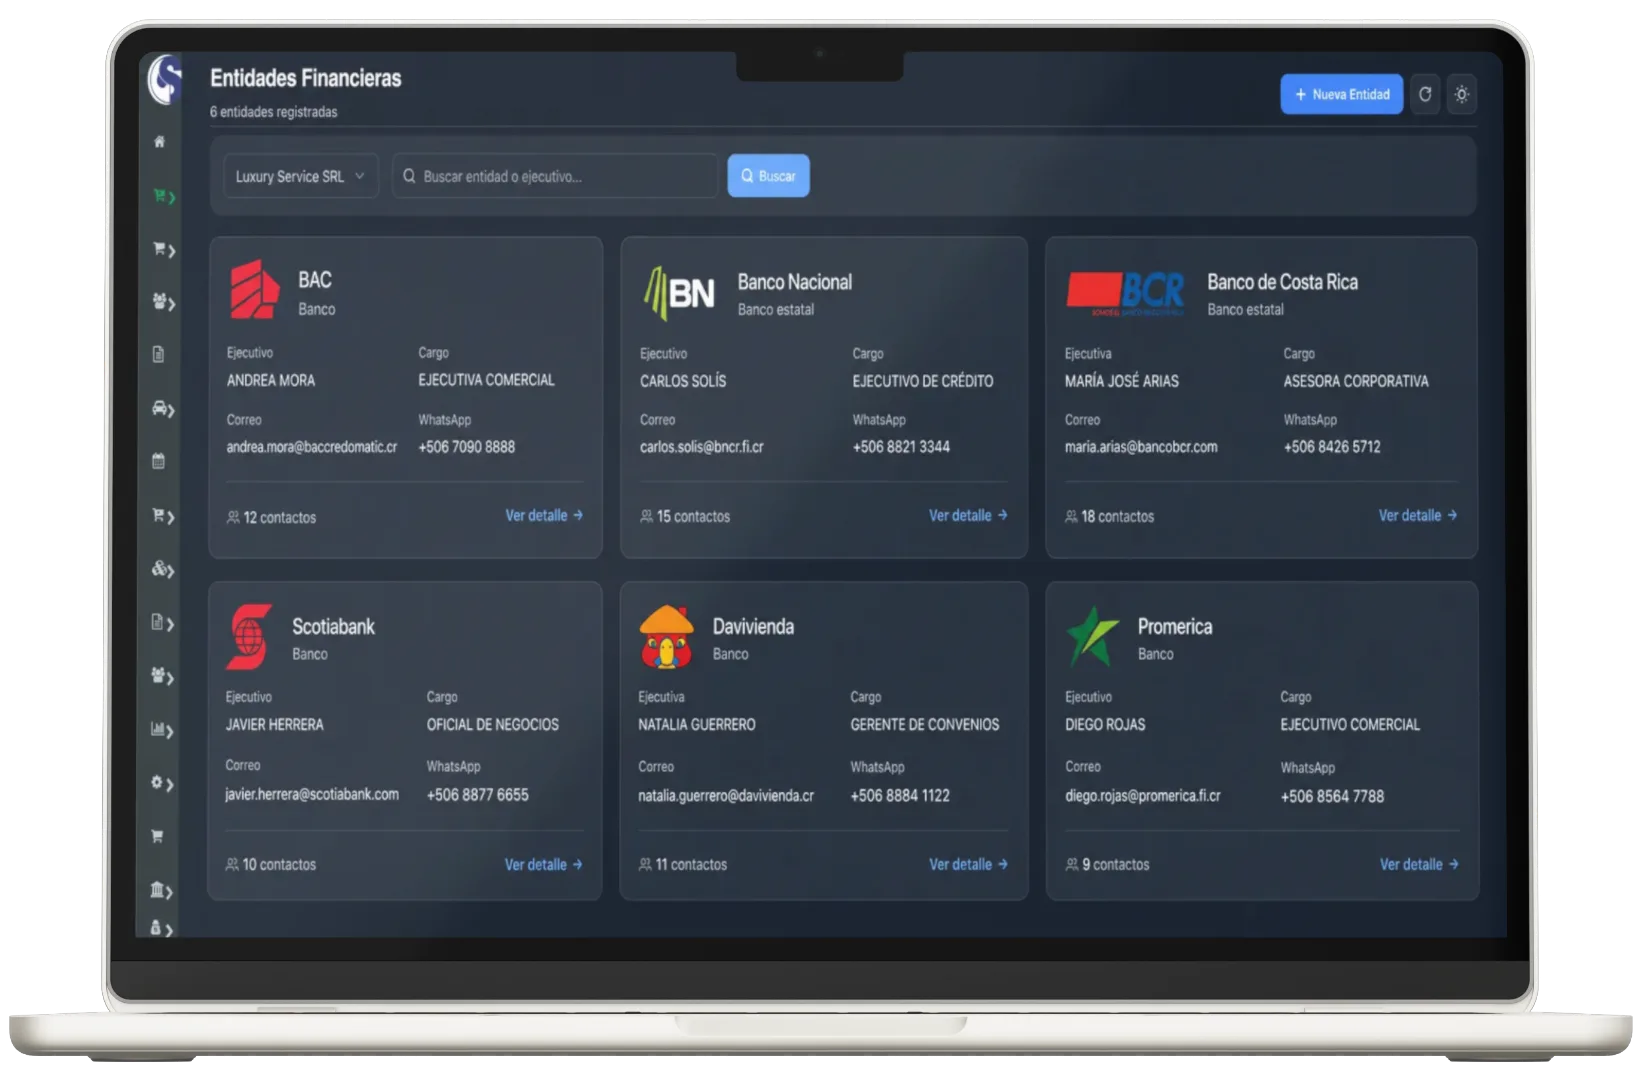
Task: Click the contacts icon beside 18 contactos
Action: tap(1071, 516)
